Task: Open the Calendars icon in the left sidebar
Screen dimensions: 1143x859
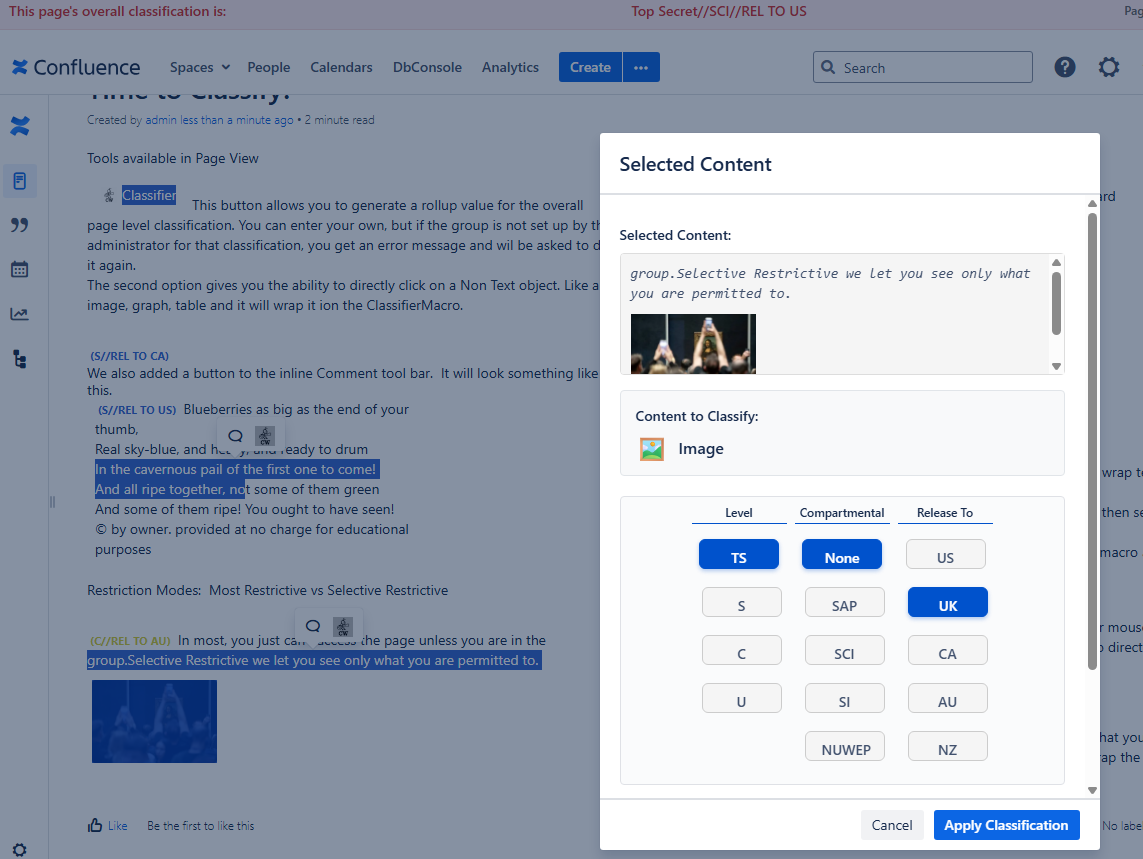Action: [x=19, y=269]
